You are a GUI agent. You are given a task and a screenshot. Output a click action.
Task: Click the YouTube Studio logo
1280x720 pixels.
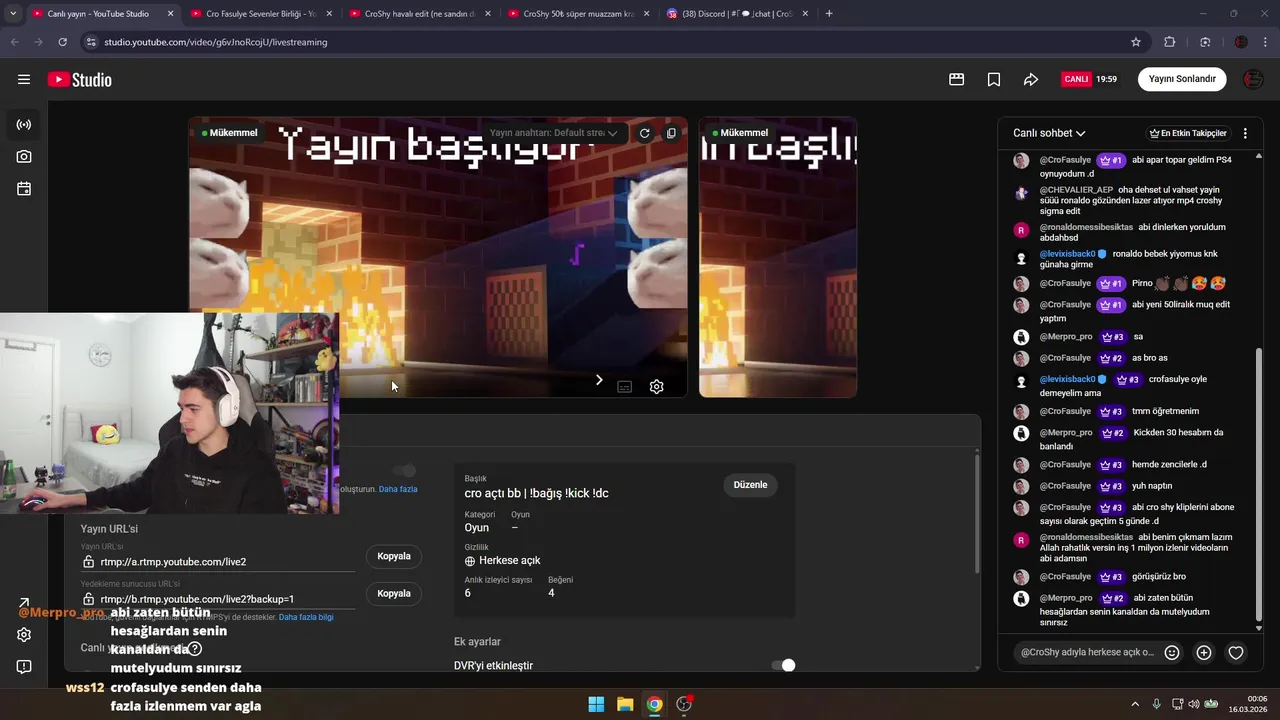point(80,79)
